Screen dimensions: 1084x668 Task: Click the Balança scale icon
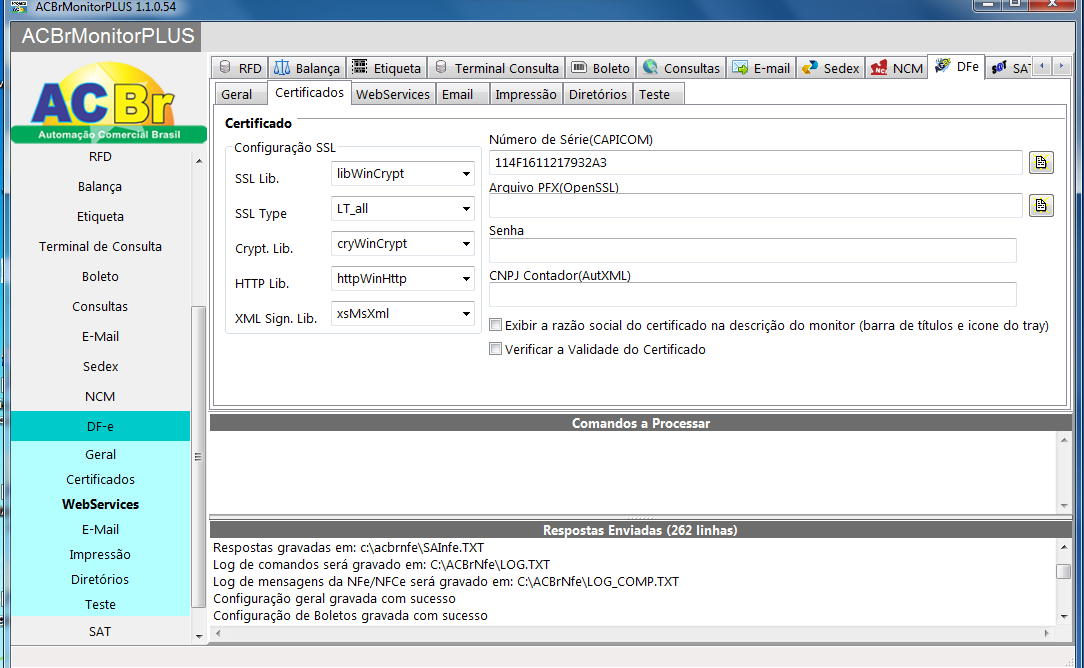(x=282, y=68)
